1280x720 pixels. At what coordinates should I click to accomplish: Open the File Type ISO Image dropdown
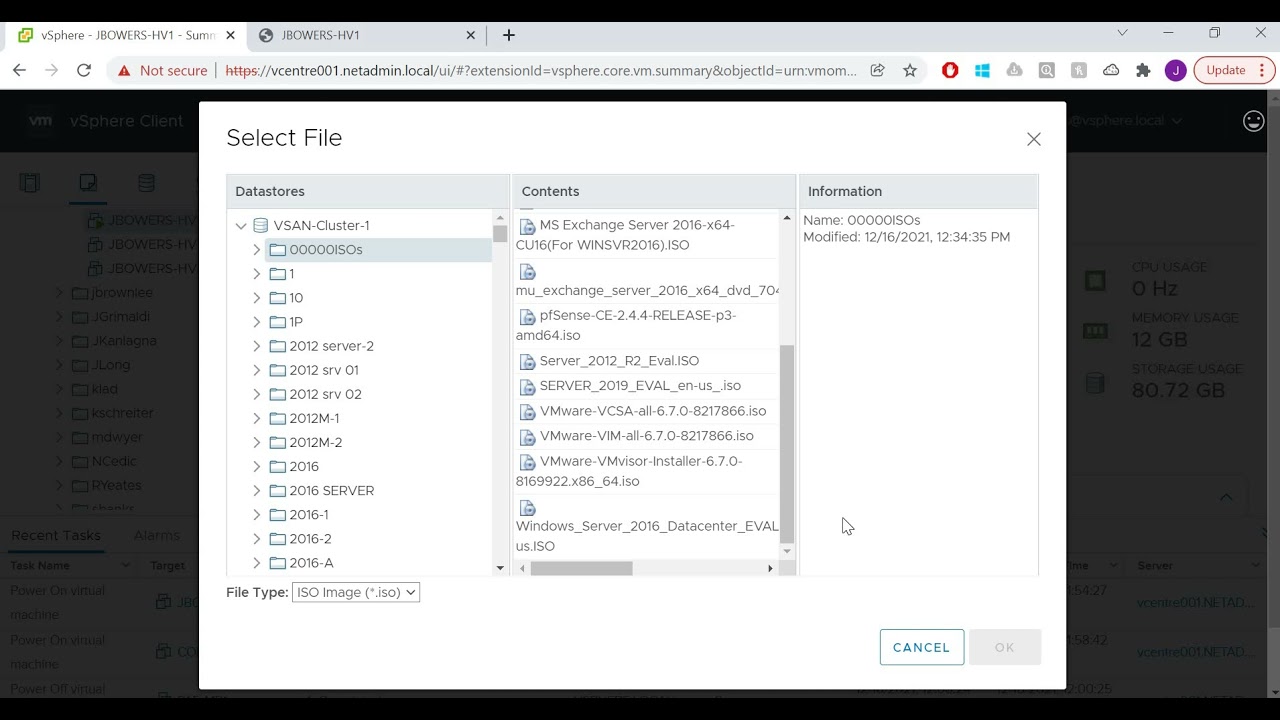[356, 592]
